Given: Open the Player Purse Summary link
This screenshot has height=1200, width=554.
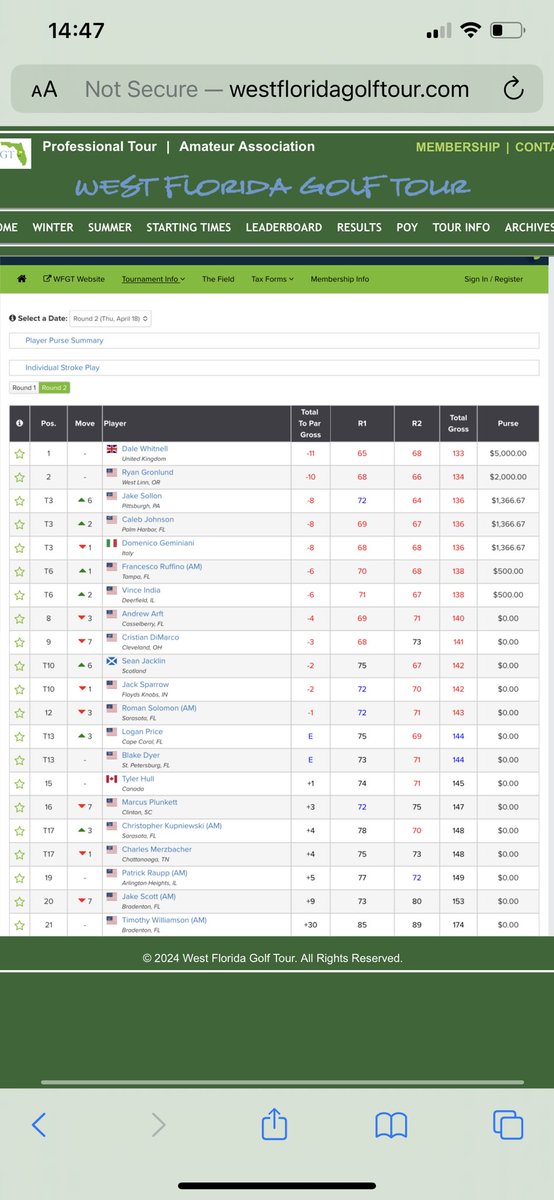Looking at the screenshot, I should [64, 340].
